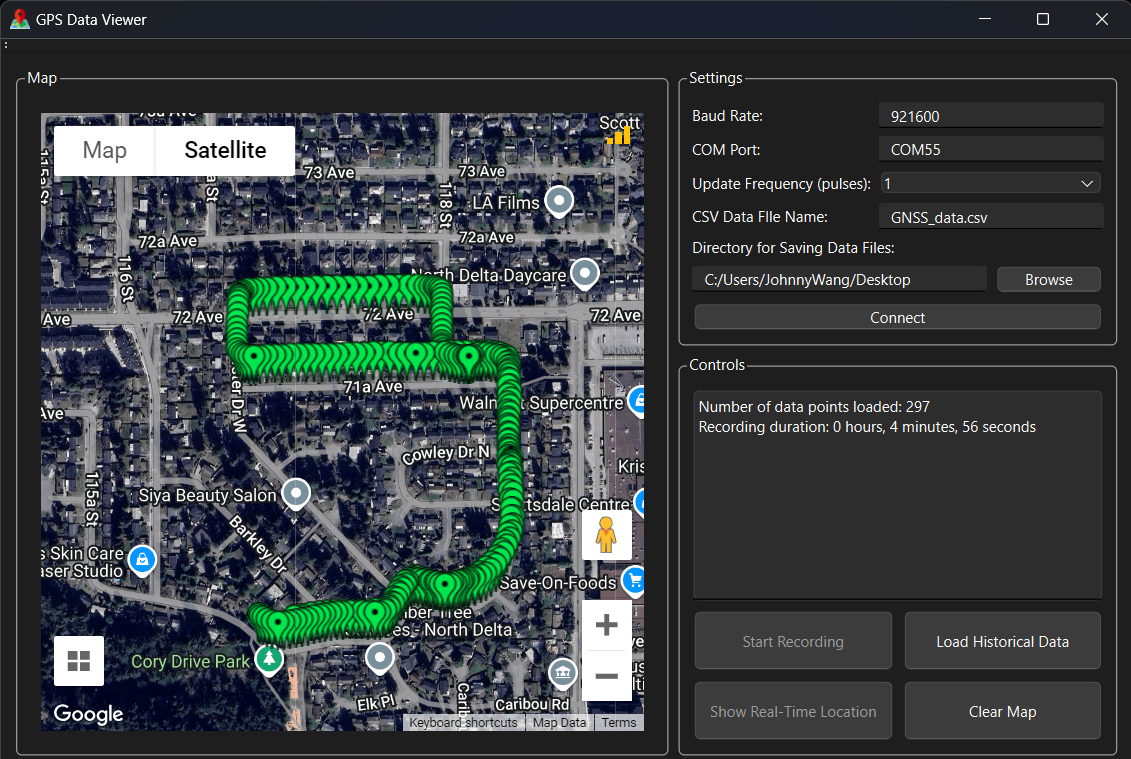This screenshot has width=1131, height=759.
Task: Click the Skin Care Laser Studio shopping pin
Action: tap(142, 560)
